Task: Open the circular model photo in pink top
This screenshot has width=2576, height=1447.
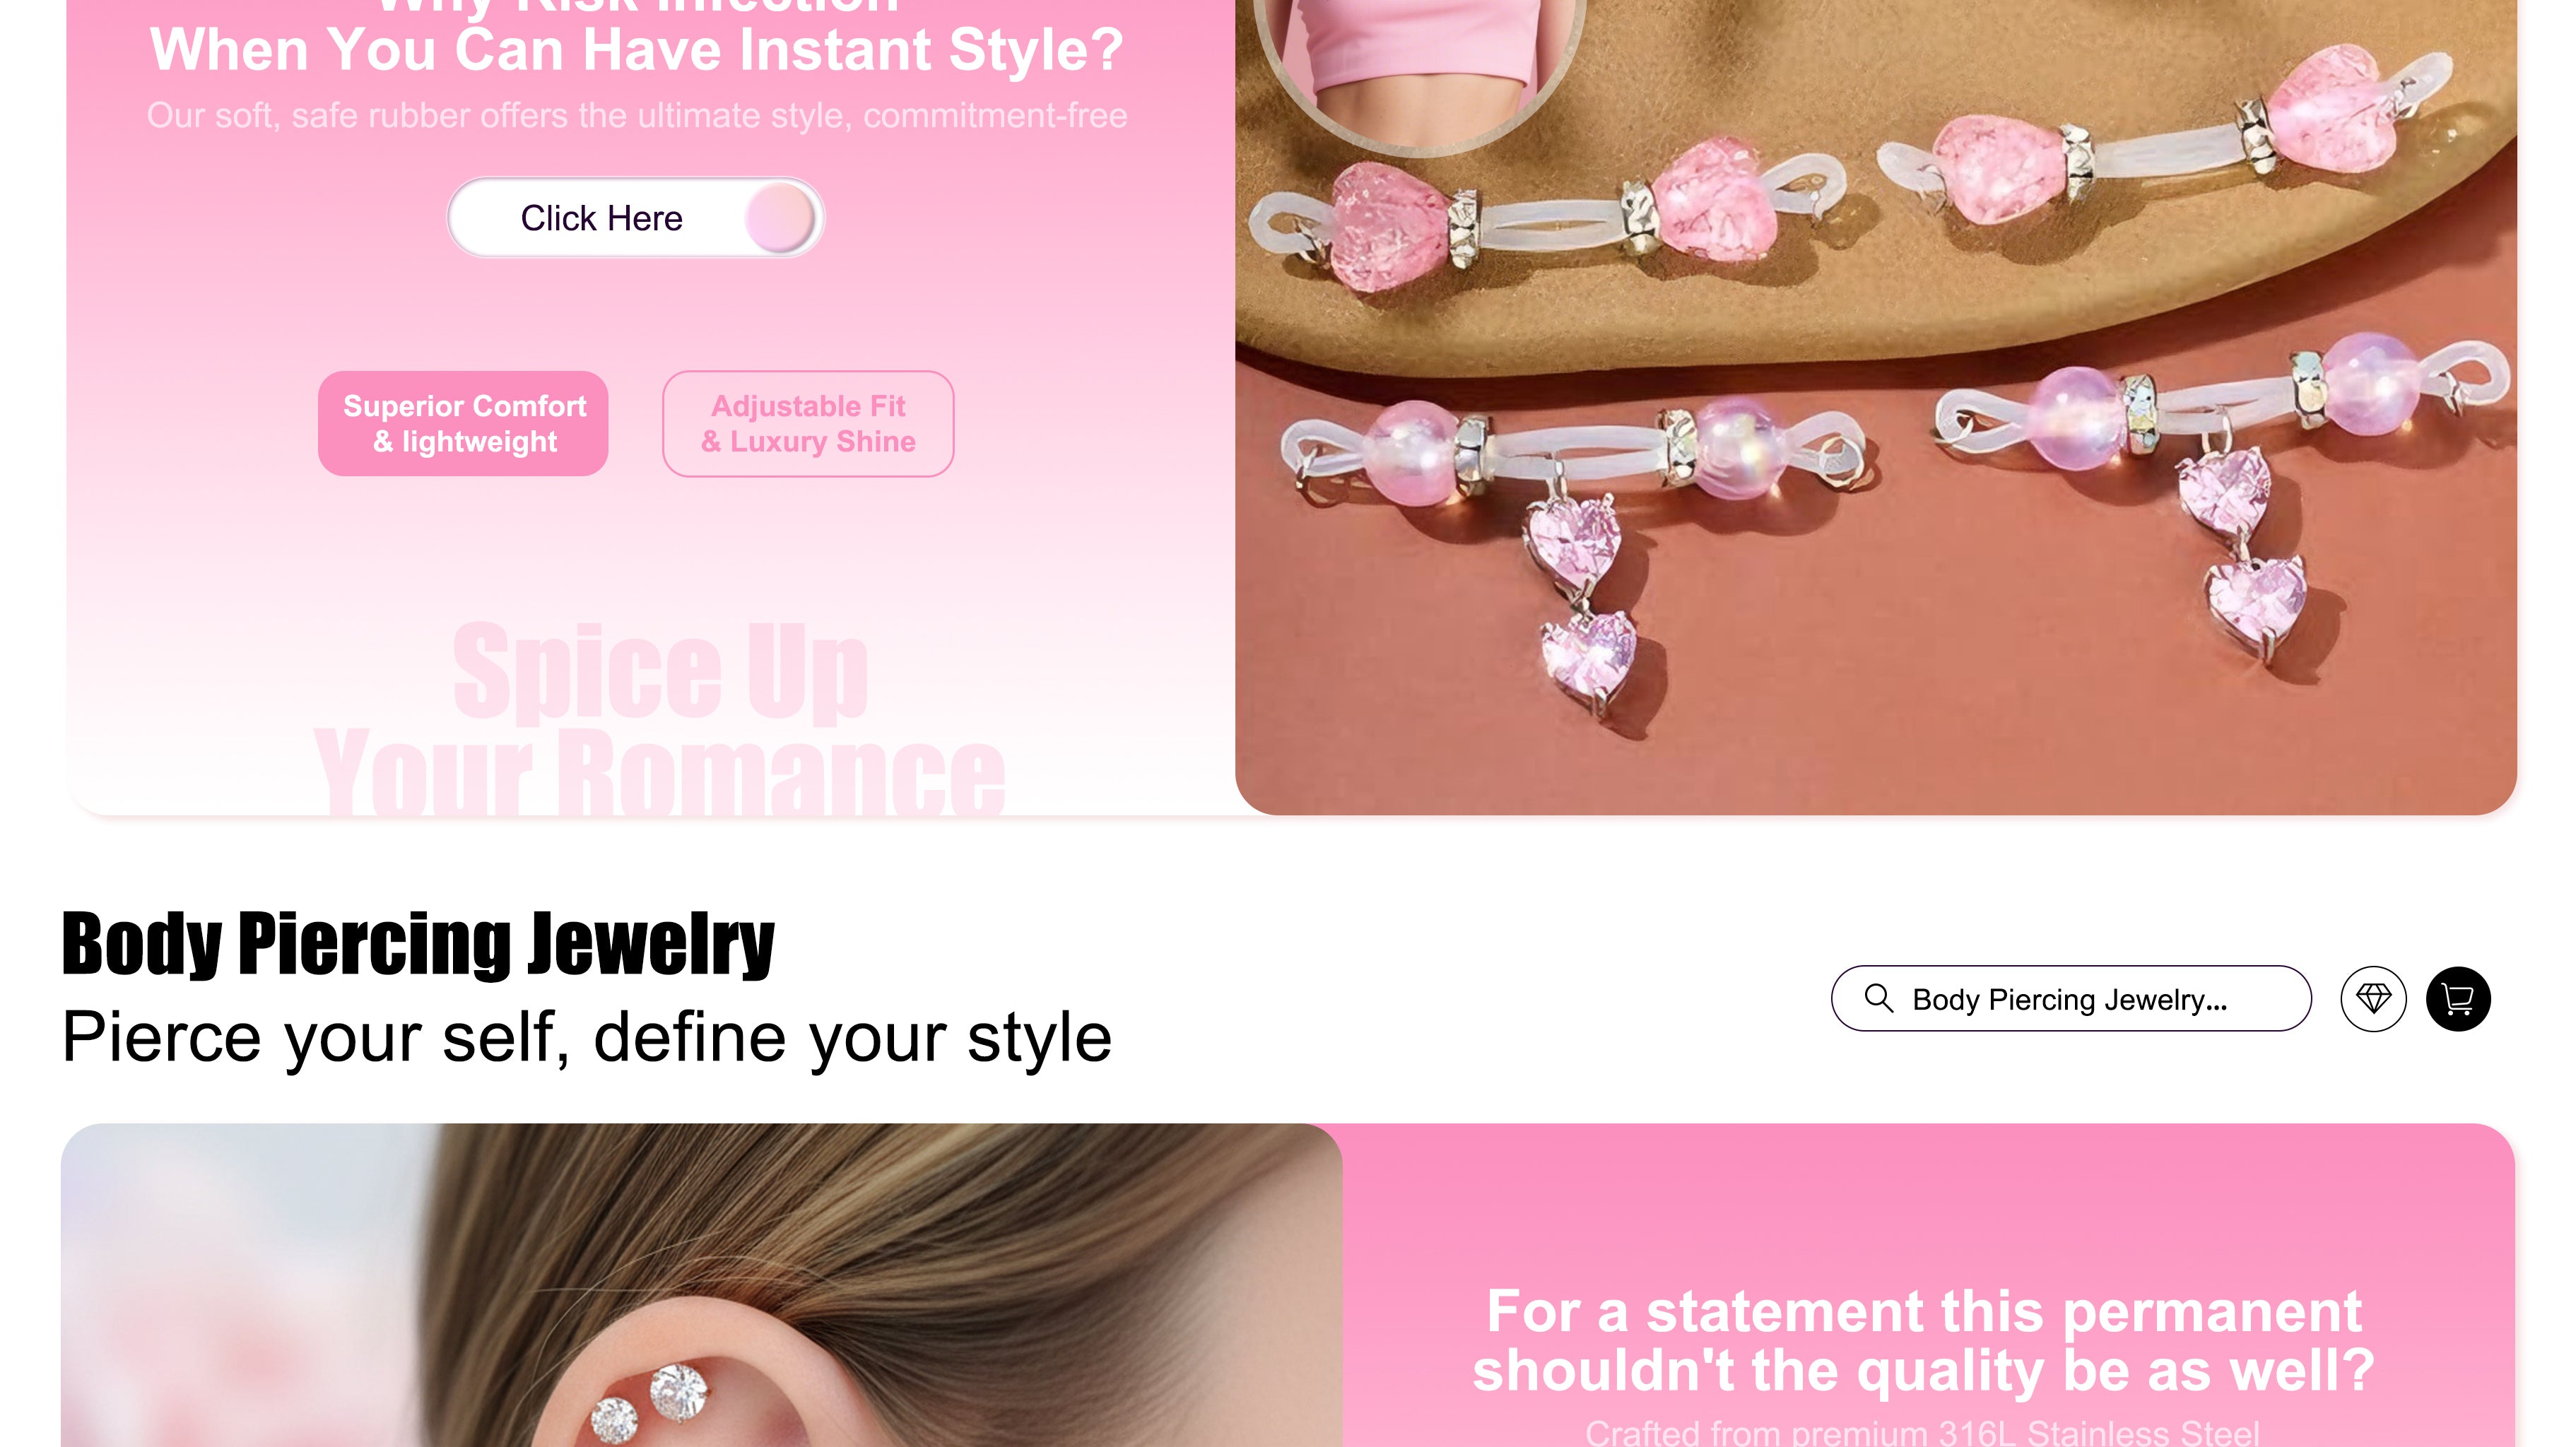Action: point(1420,60)
